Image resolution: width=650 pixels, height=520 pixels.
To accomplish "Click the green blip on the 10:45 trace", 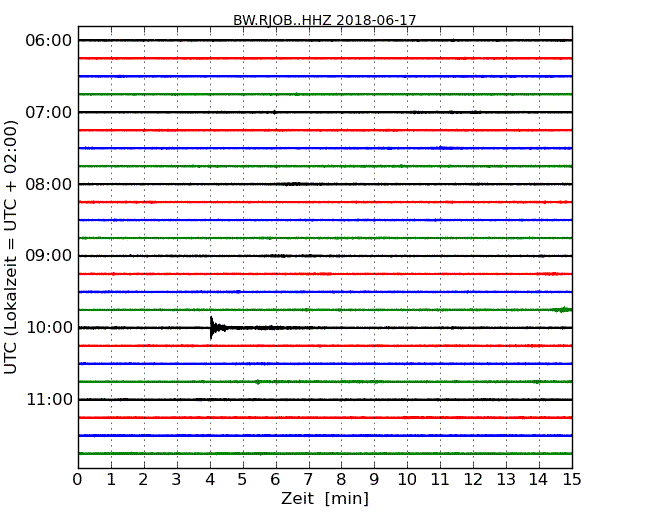I will pos(257,381).
